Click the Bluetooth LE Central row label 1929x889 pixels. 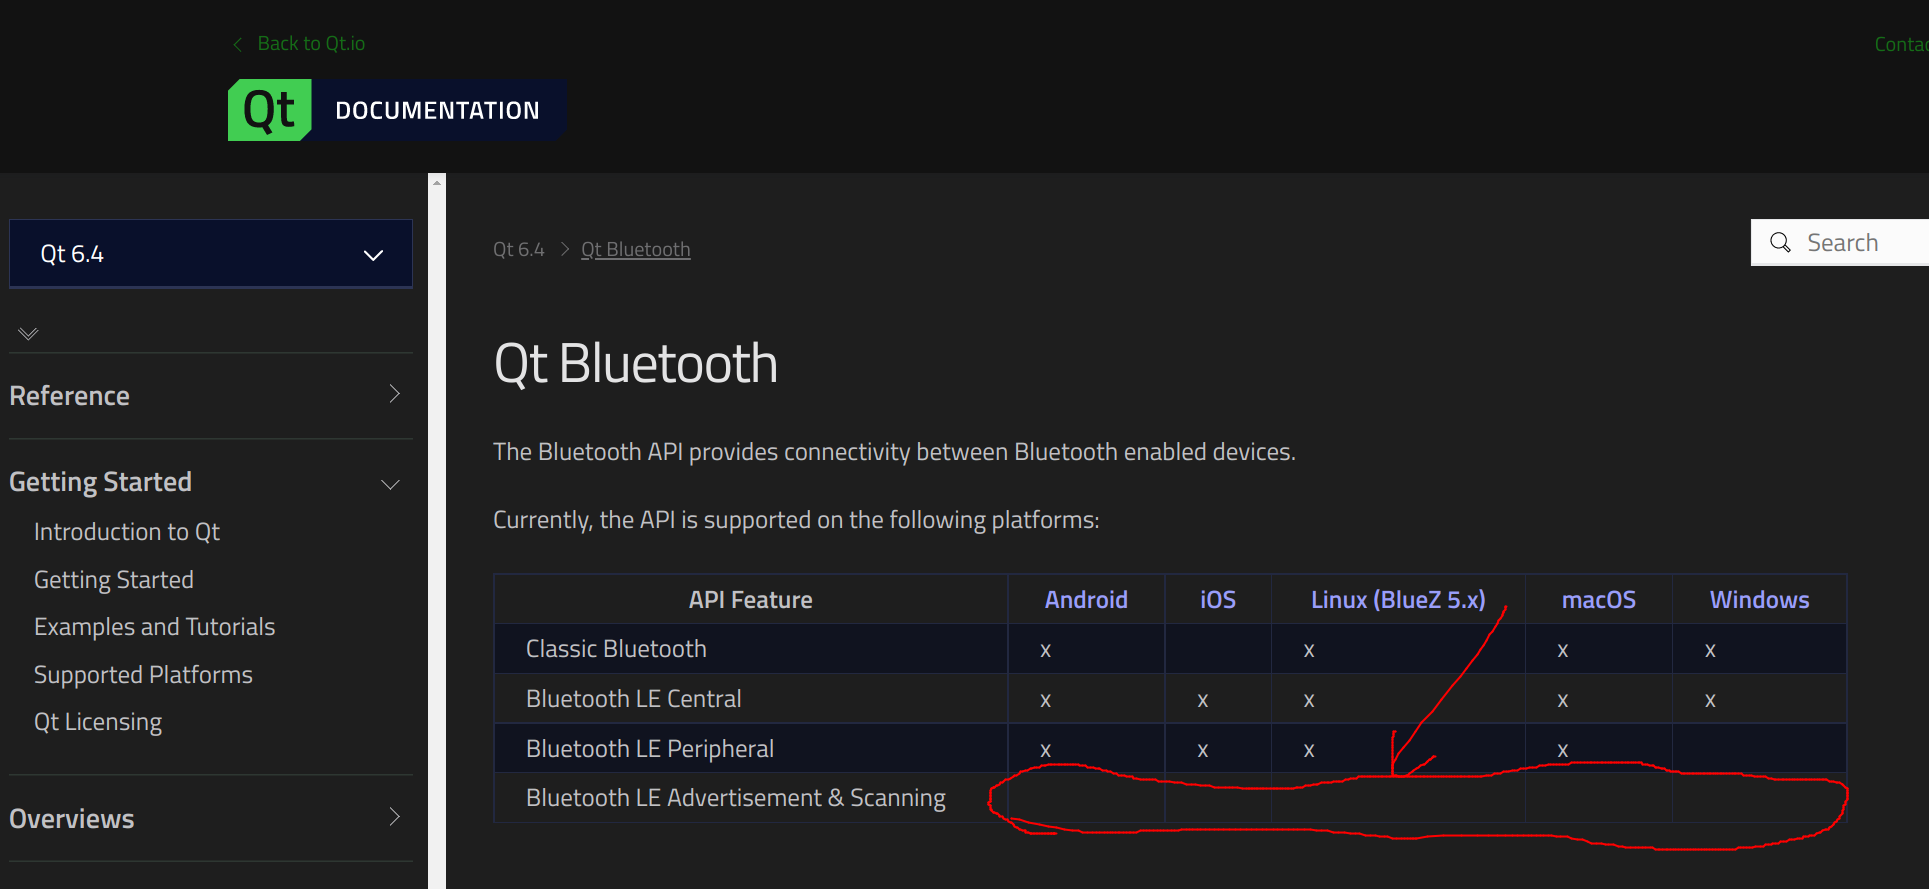pos(634,699)
